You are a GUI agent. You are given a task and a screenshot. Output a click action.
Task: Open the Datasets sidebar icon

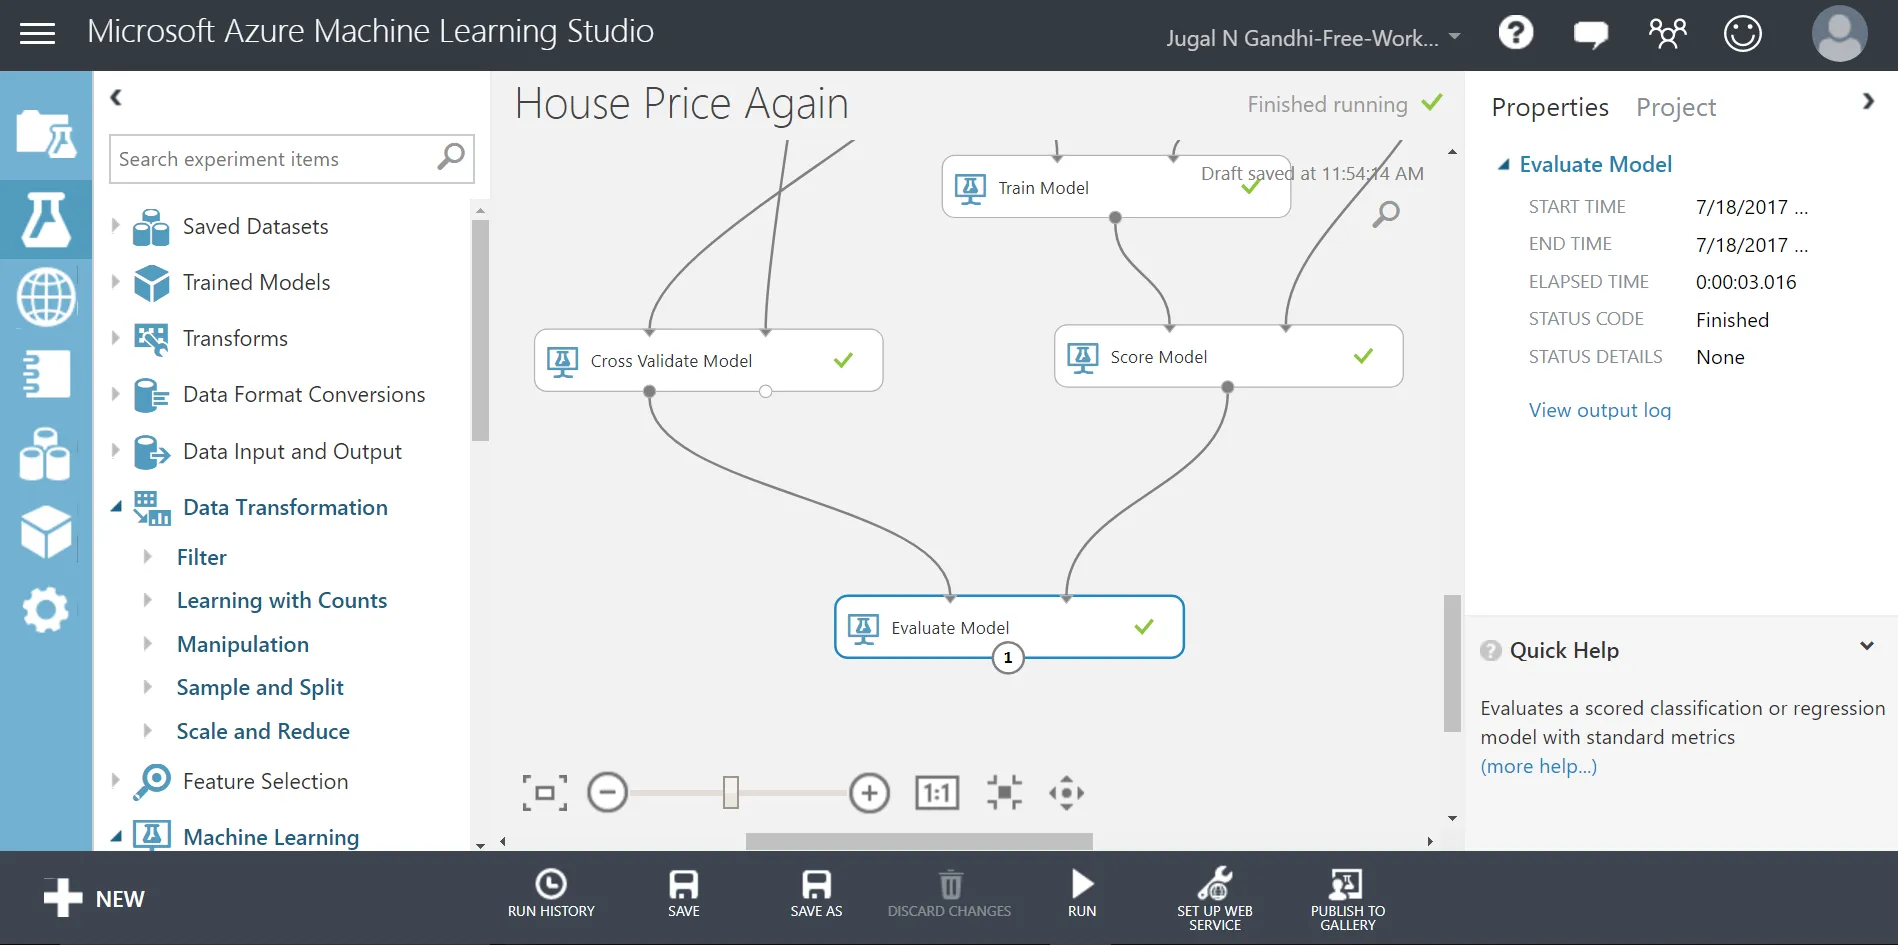pyautogui.click(x=46, y=454)
